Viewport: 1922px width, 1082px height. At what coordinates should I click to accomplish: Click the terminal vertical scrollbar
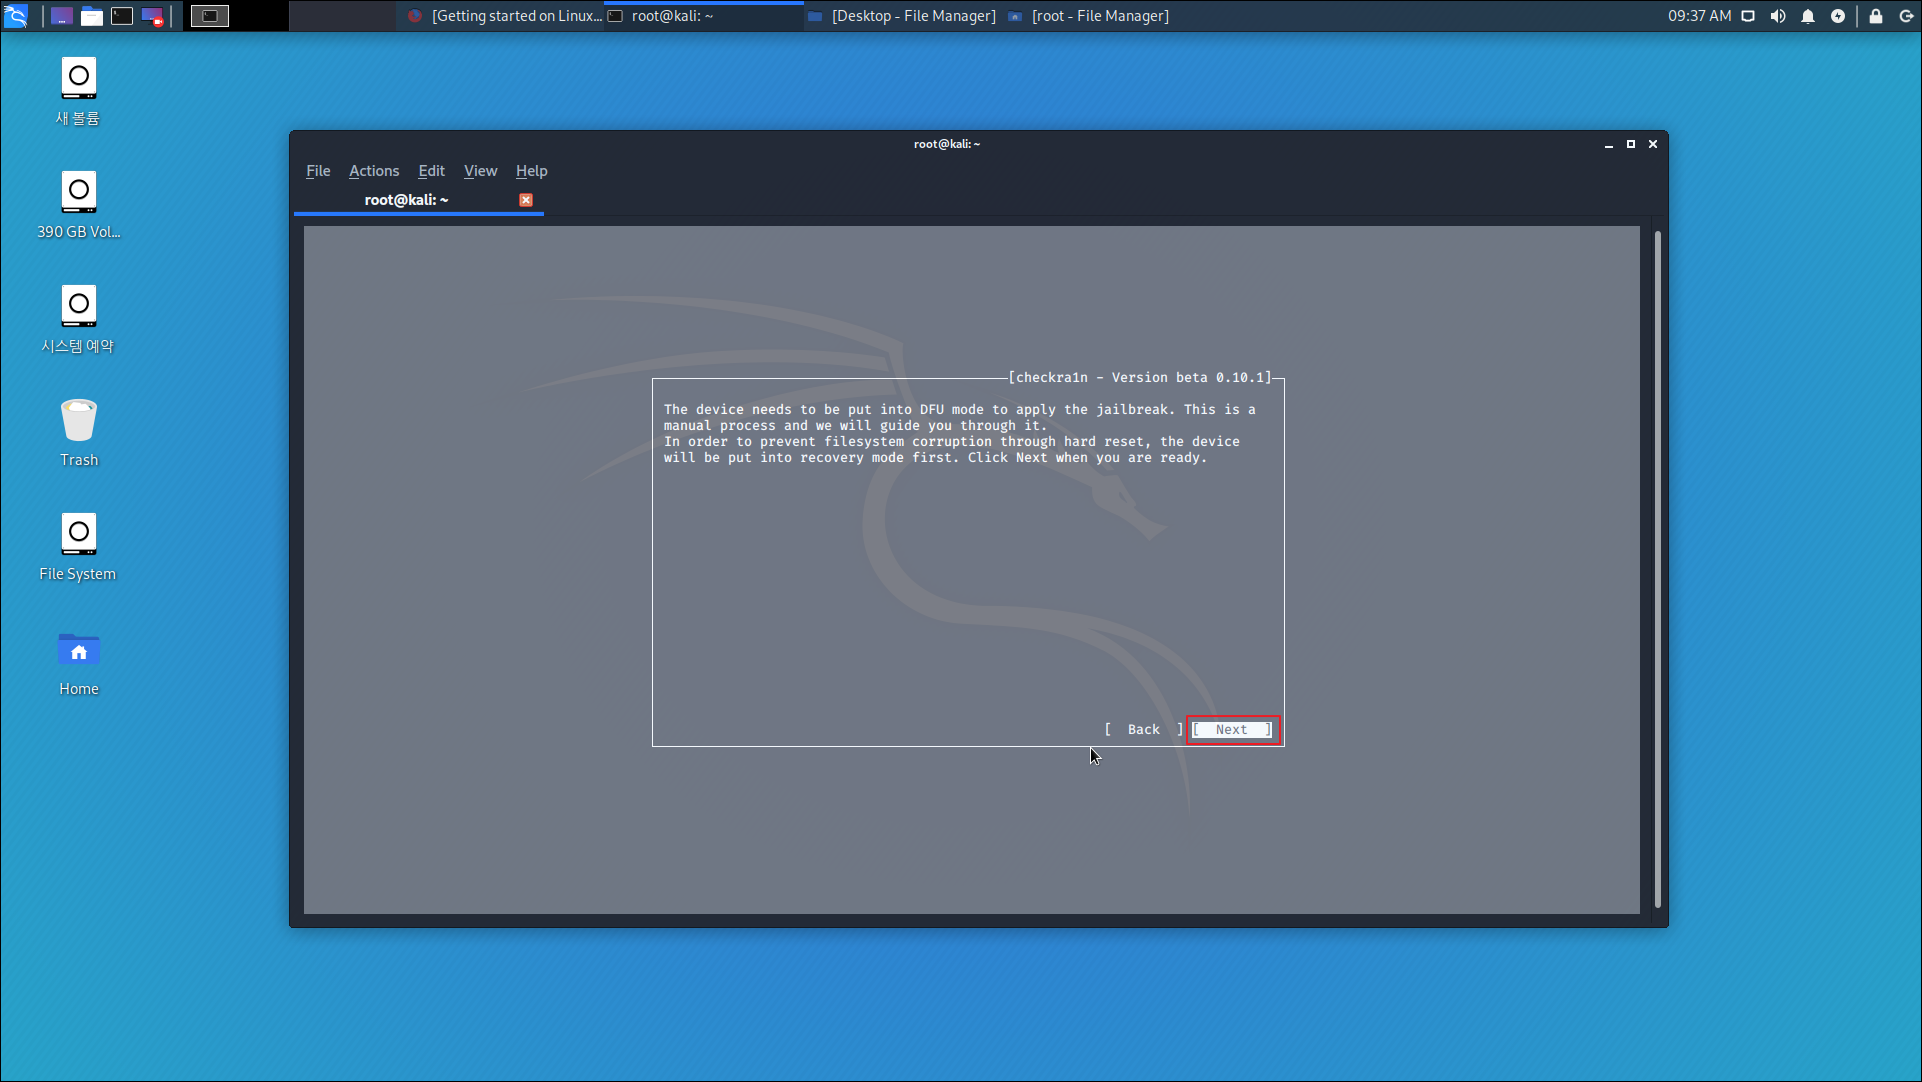1657,568
